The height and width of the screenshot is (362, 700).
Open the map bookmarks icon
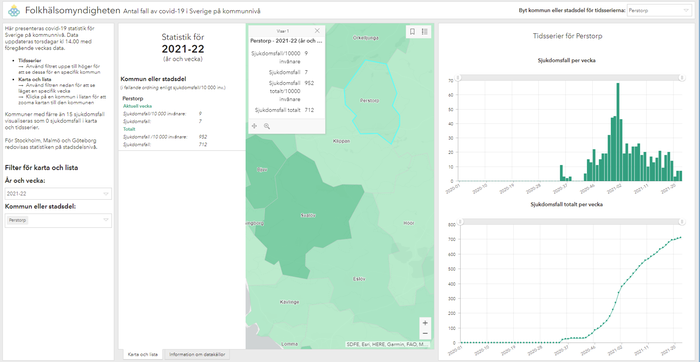click(412, 32)
